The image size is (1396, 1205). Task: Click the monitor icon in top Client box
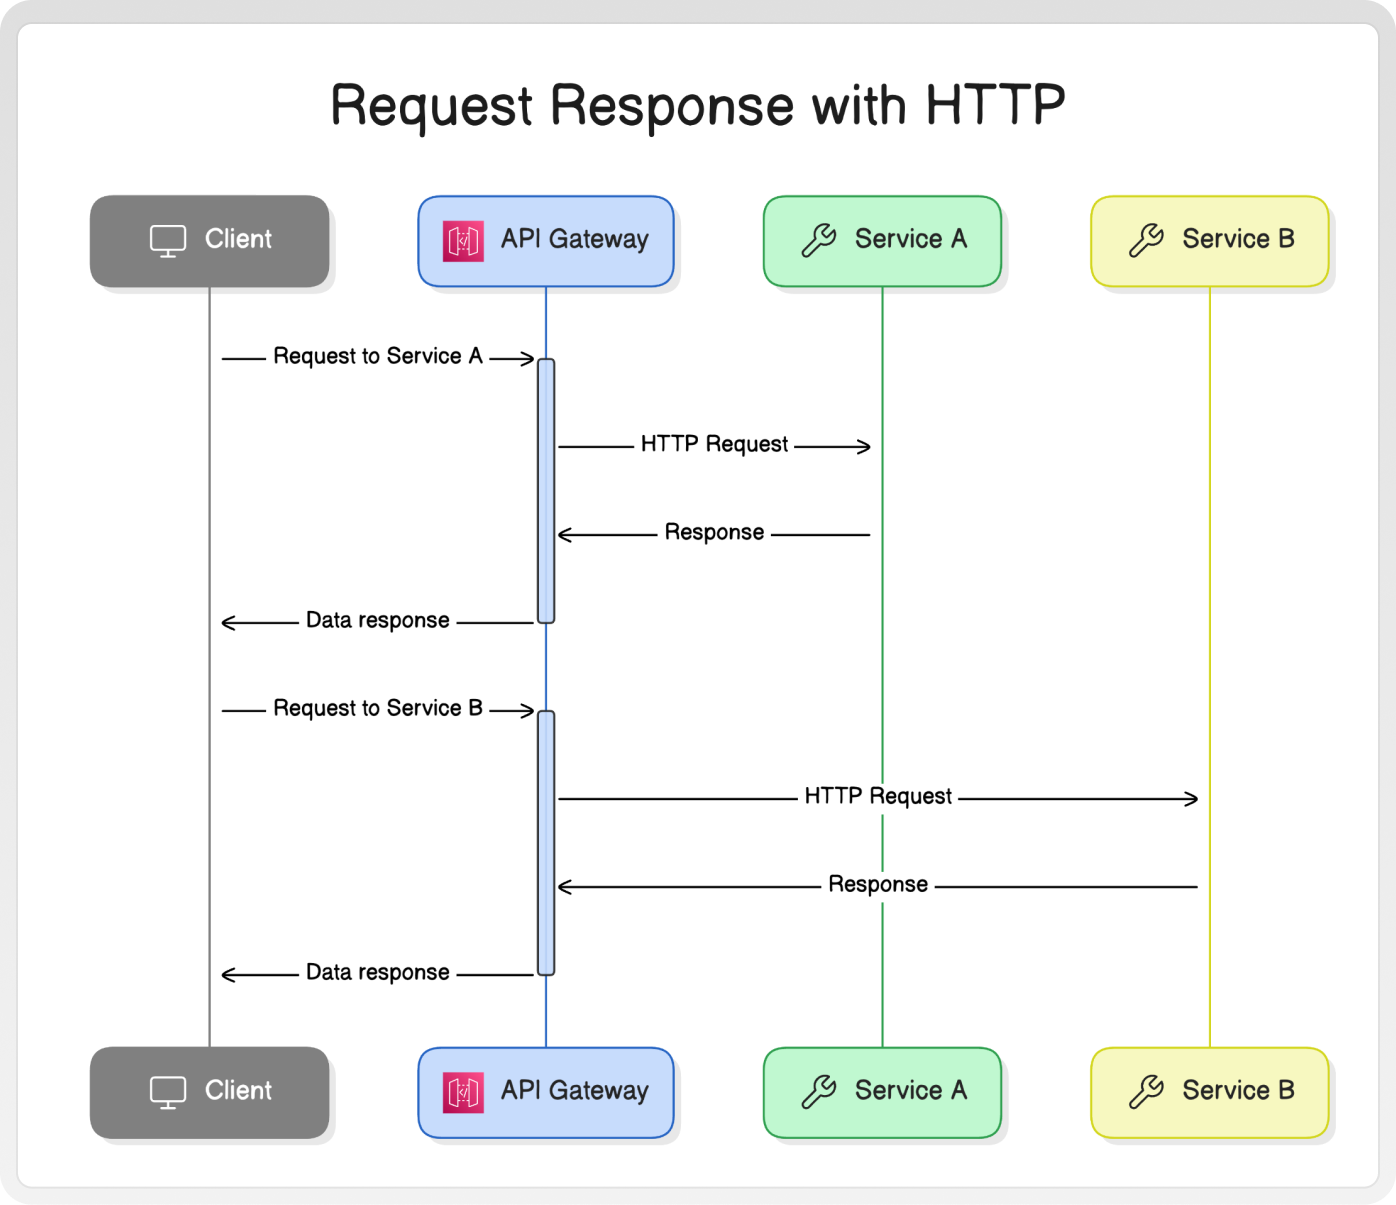coord(168,241)
